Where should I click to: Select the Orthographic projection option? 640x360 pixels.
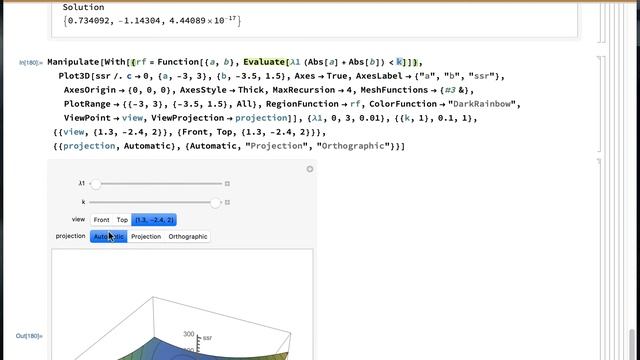tap(188, 237)
